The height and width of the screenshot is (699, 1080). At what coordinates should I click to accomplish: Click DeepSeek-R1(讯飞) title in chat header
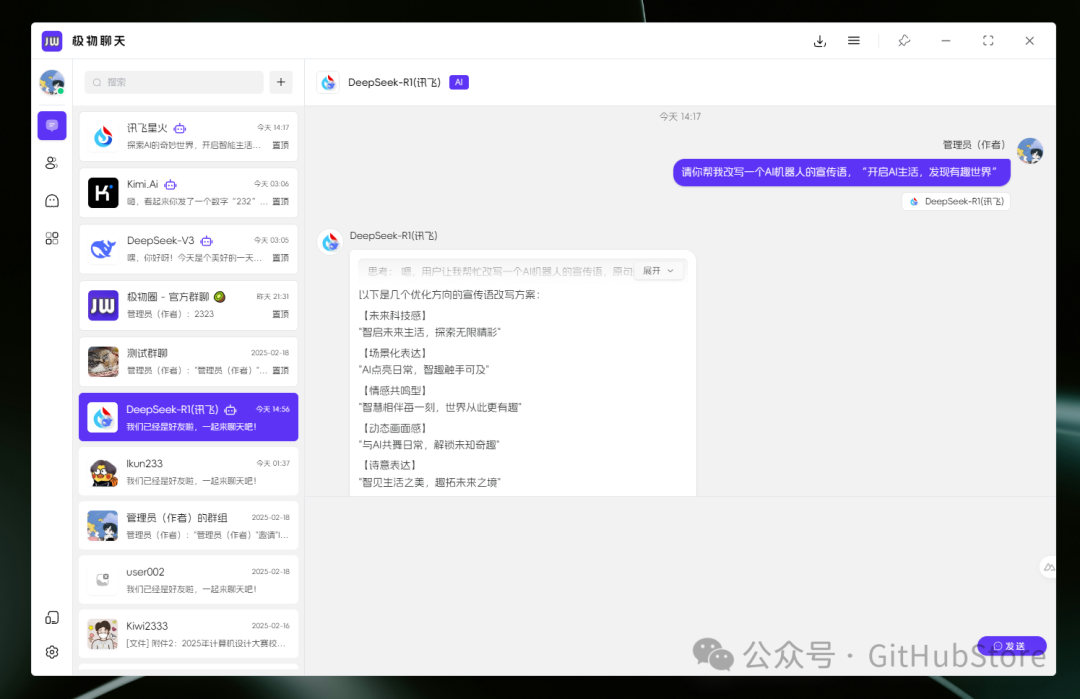394,82
